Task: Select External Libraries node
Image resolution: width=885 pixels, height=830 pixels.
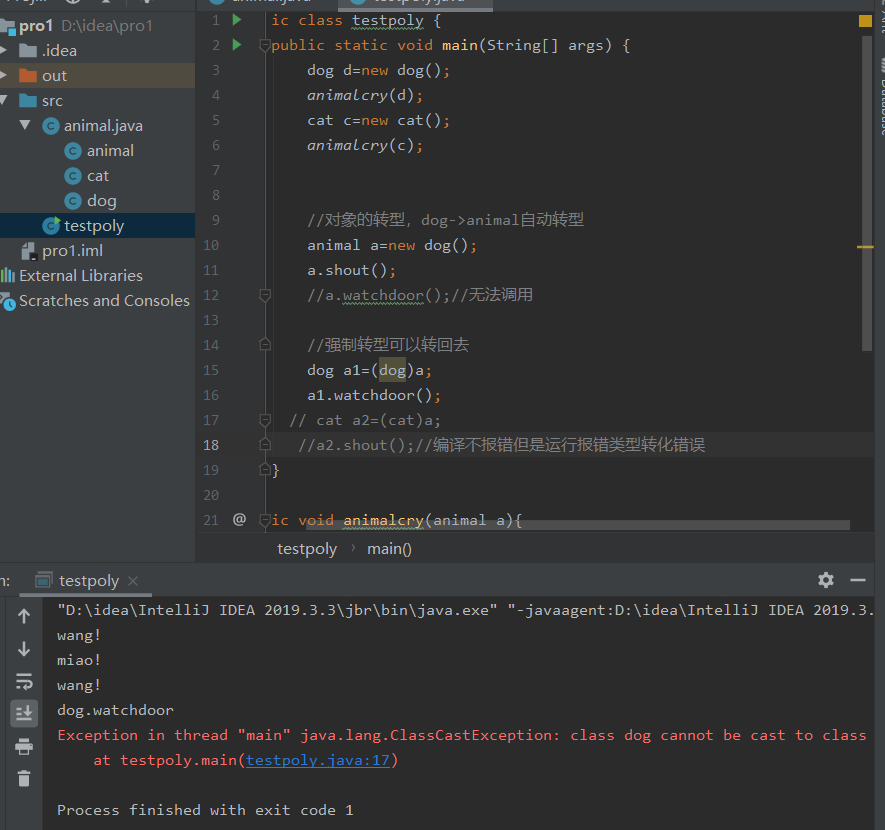Action: tap(81, 275)
